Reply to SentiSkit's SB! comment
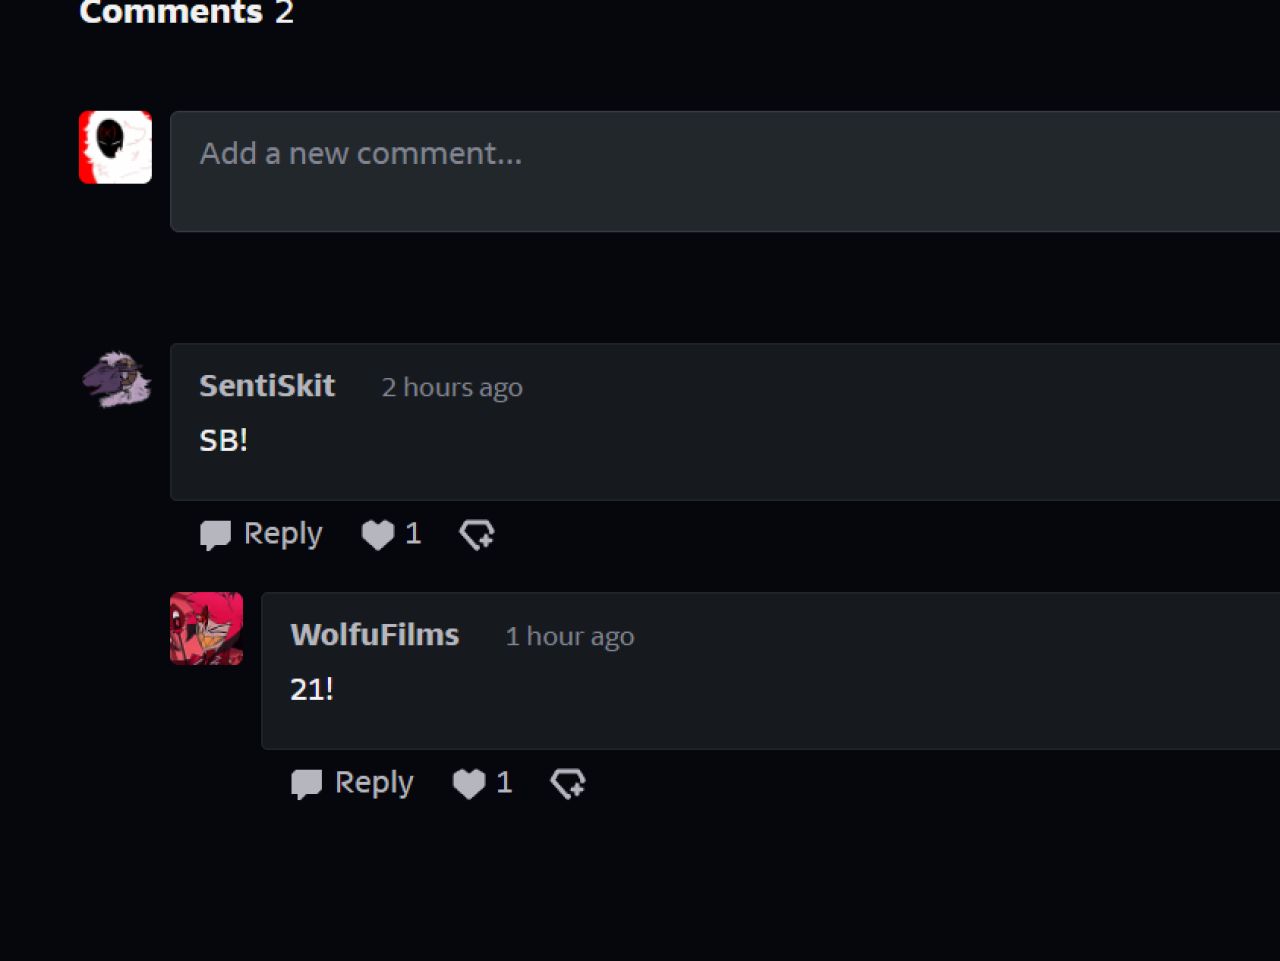Image resolution: width=1280 pixels, height=961 pixels. point(261,534)
